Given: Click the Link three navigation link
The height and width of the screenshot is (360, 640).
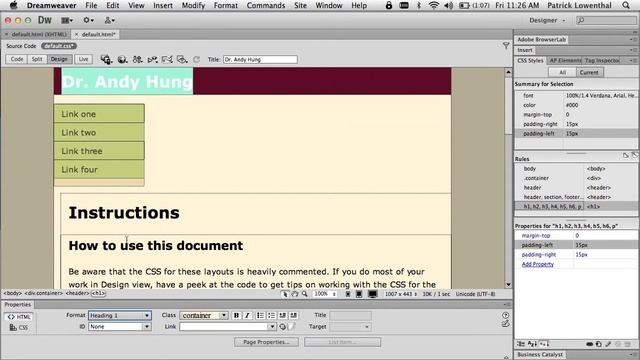Looking at the screenshot, I should [99, 151].
